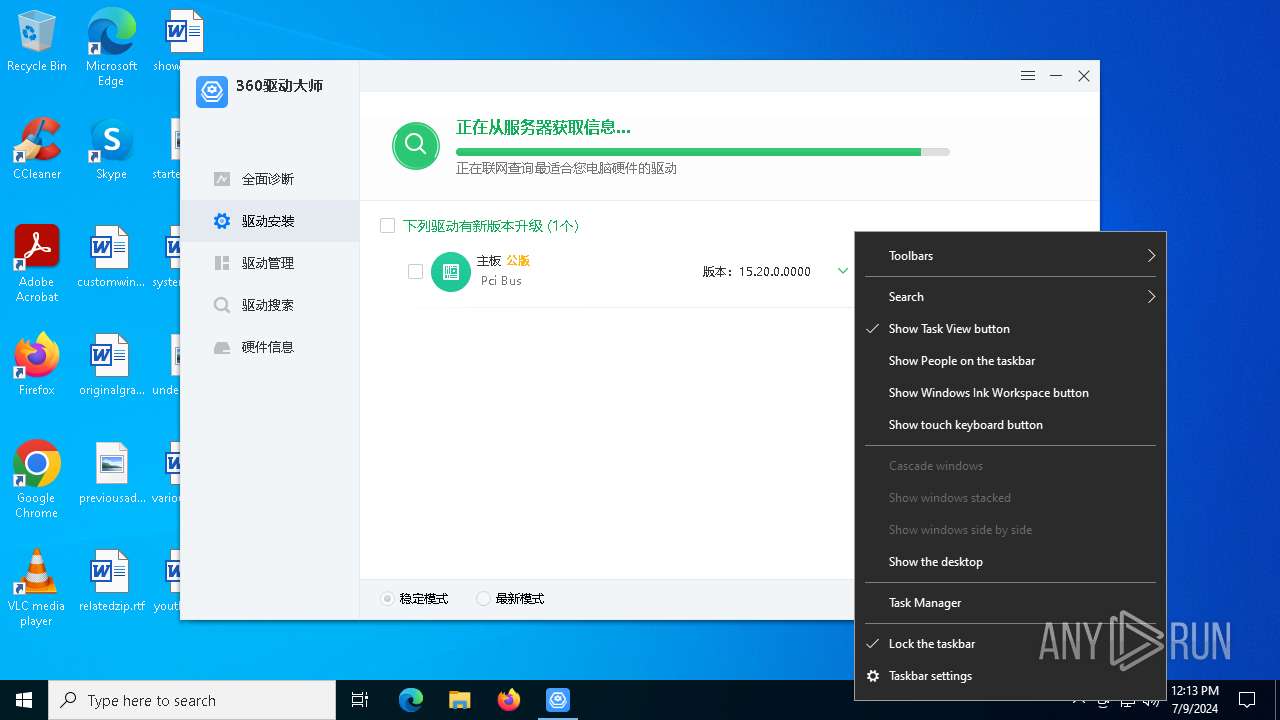Open 硬件信息 hardware info section

click(269, 347)
